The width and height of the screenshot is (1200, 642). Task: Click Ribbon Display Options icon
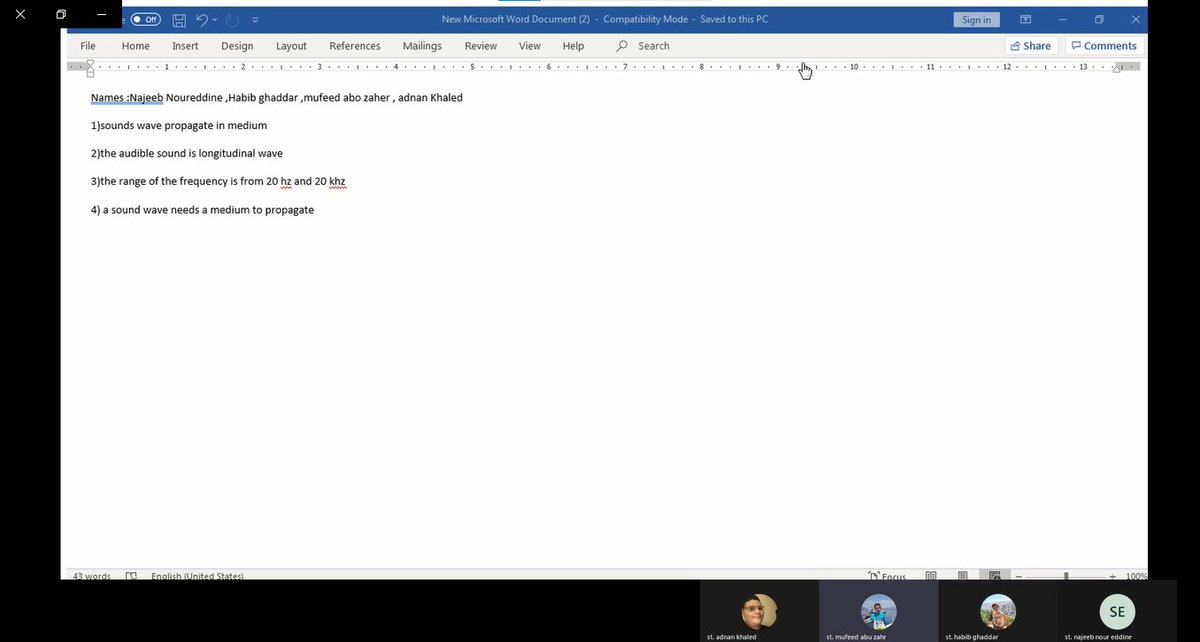pos(1025,20)
